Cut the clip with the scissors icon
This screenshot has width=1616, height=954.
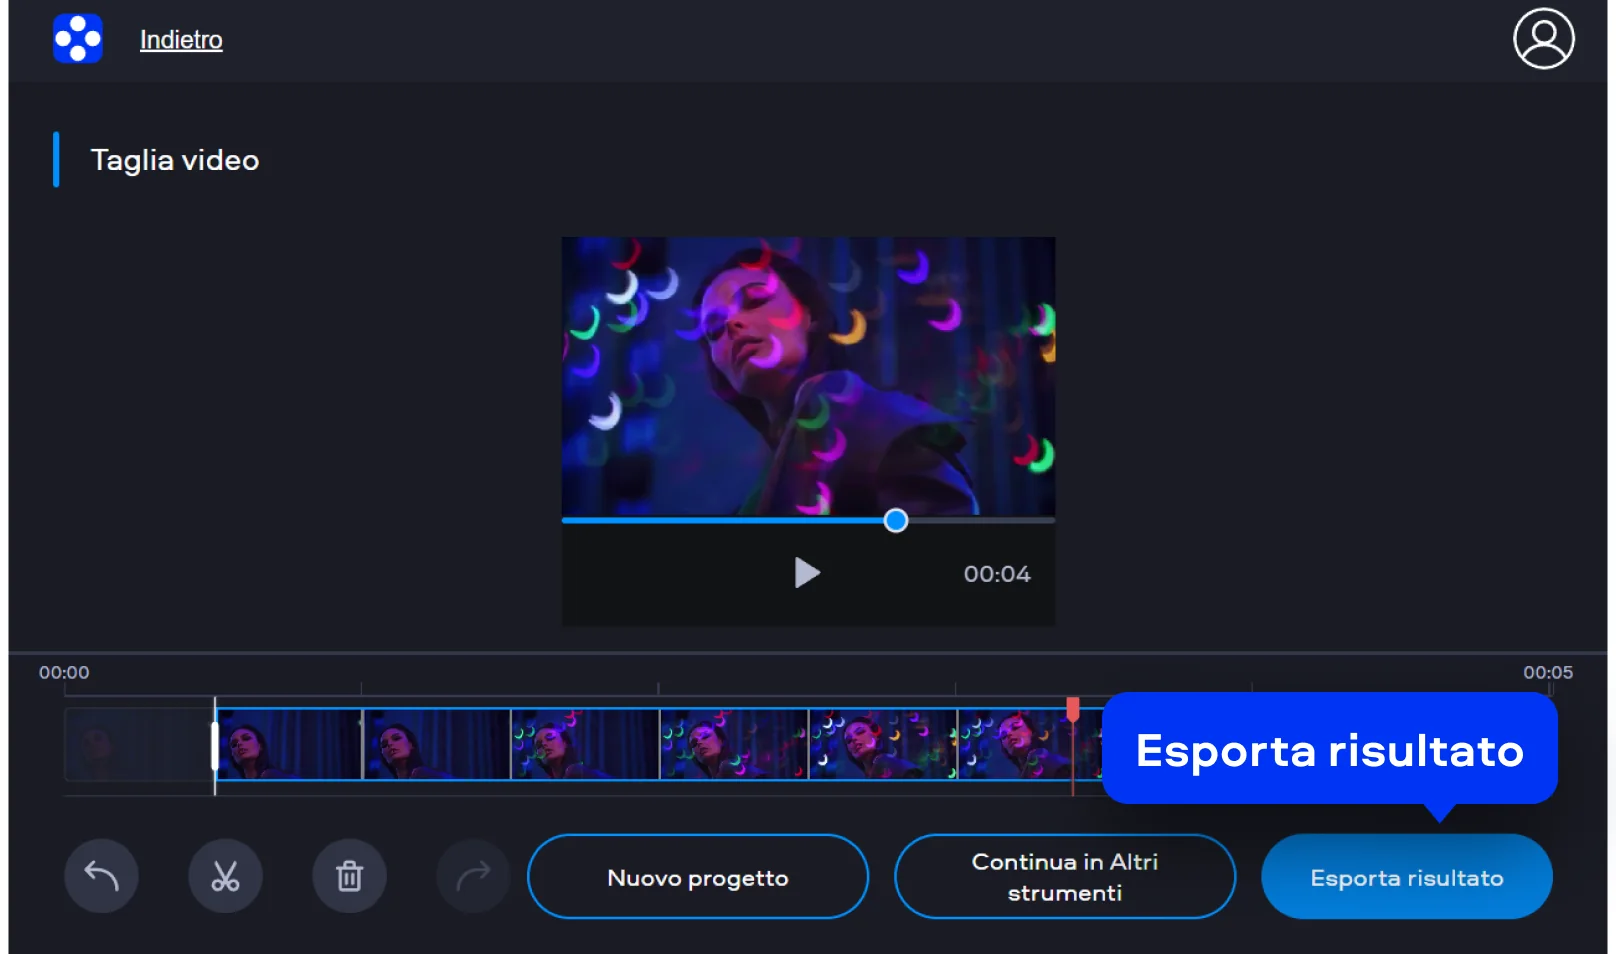(225, 877)
